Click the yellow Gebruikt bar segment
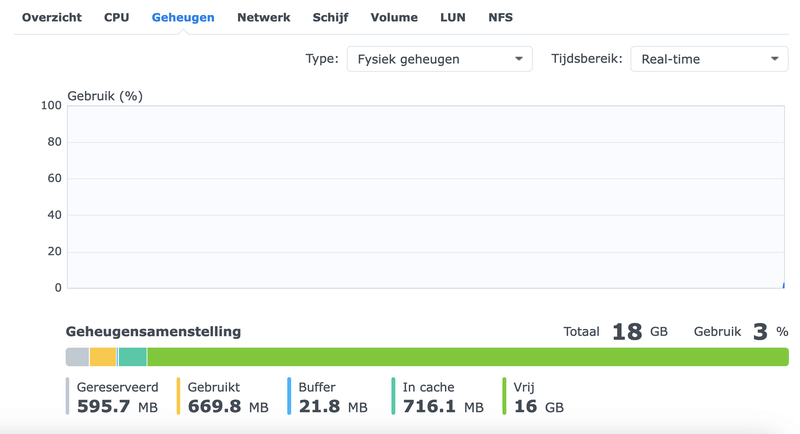This screenshot has height=434, width=800. pos(103,357)
